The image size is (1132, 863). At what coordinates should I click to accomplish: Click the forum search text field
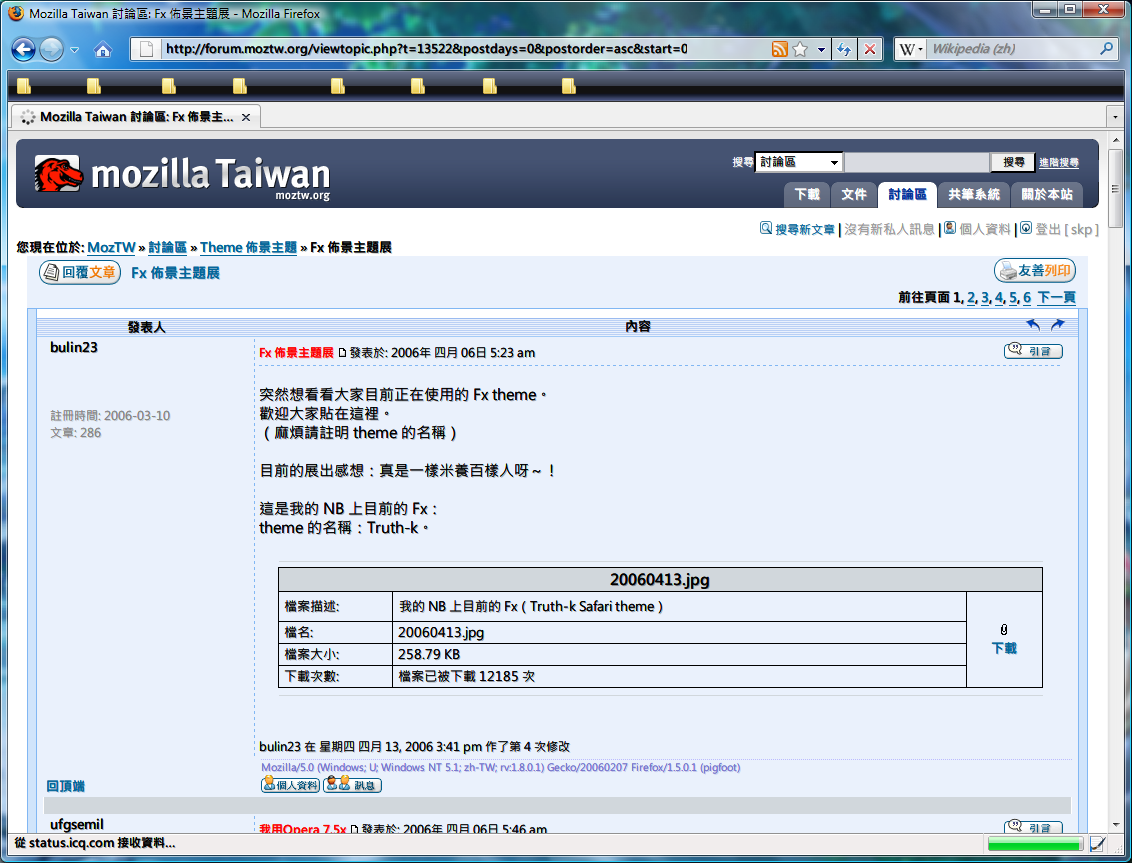[916, 162]
